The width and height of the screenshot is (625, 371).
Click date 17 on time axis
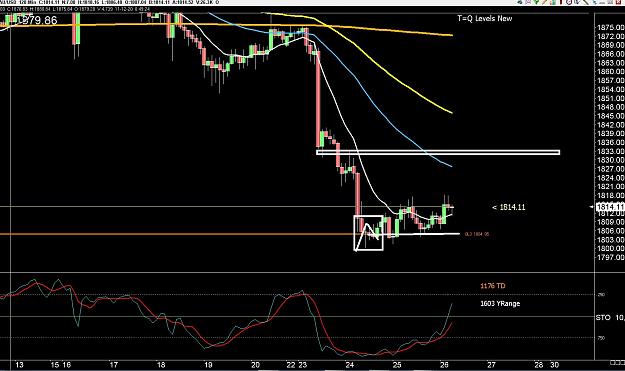click(x=114, y=365)
